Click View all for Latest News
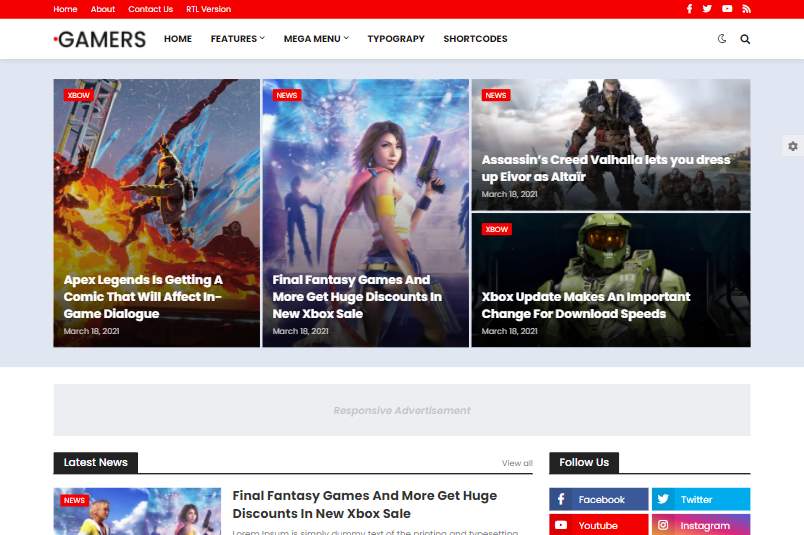The image size is (804, 535). [517, 463]
